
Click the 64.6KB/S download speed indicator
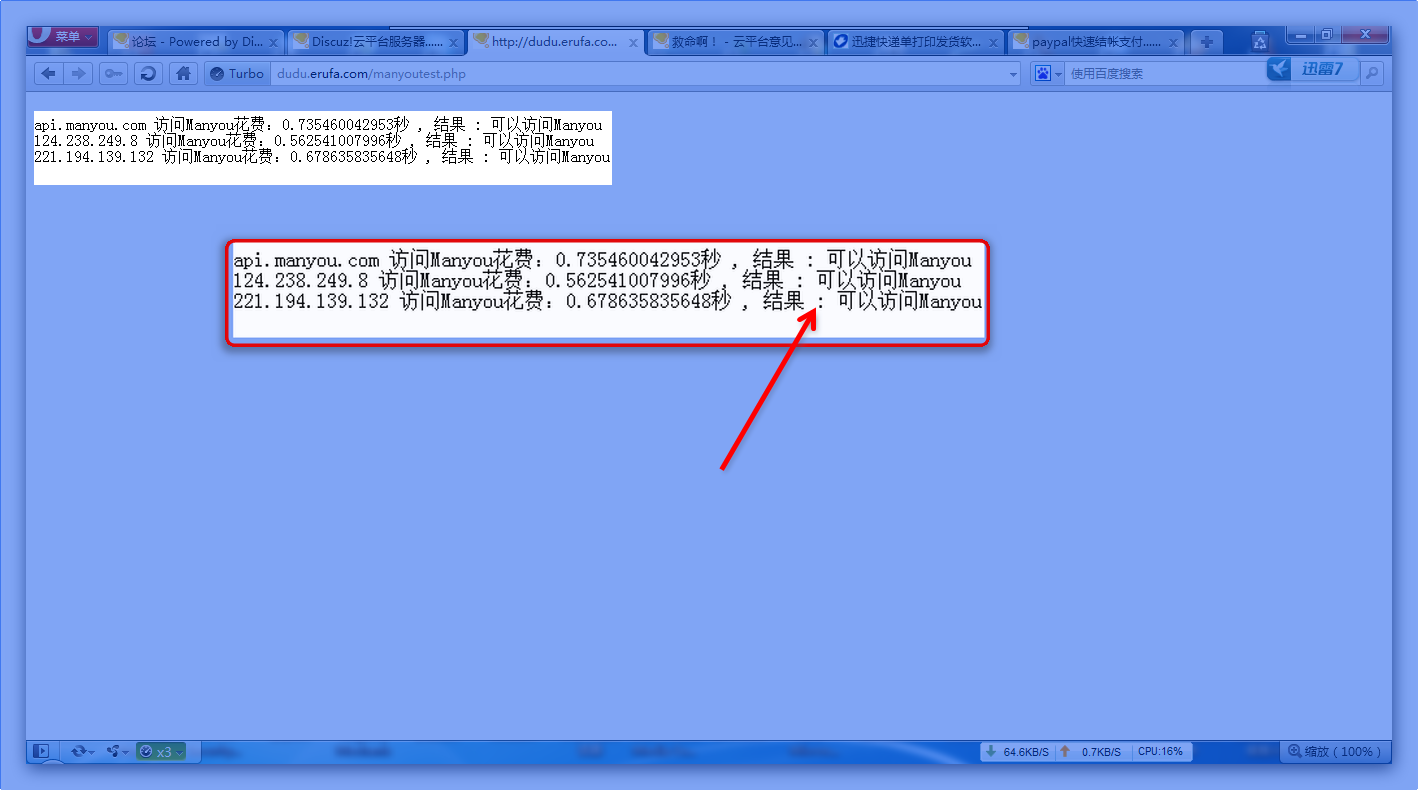pyautogui.click(x=1017, y=752)
